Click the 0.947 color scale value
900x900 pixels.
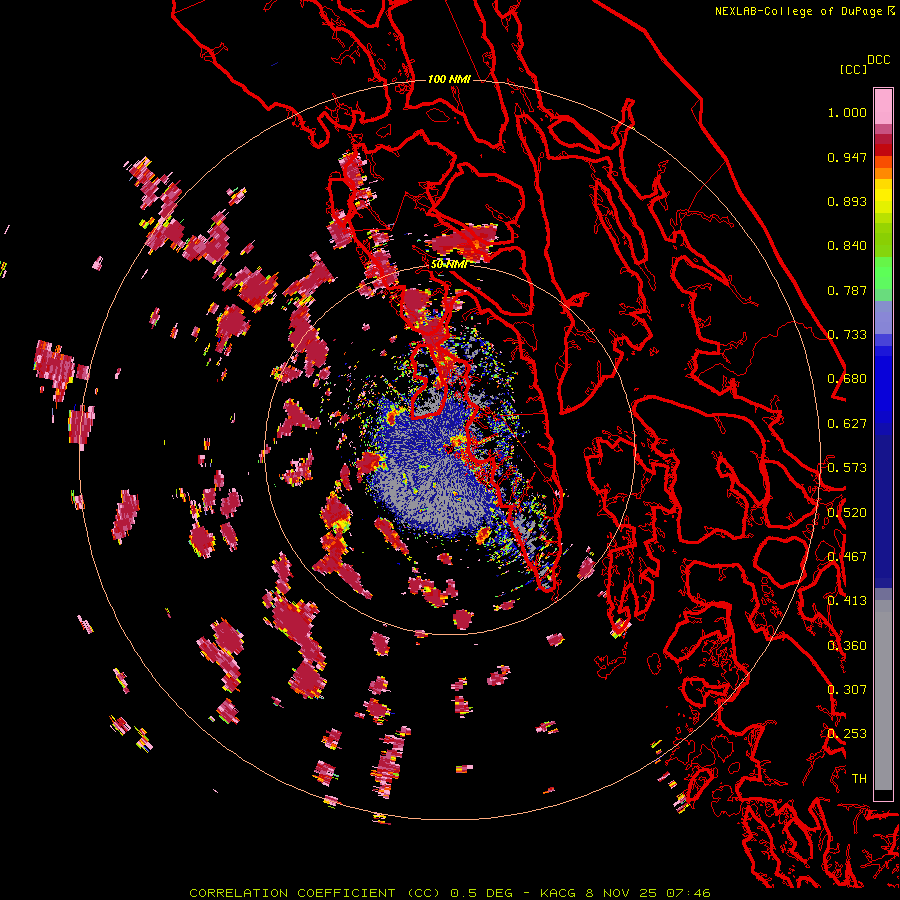point(847,157)
